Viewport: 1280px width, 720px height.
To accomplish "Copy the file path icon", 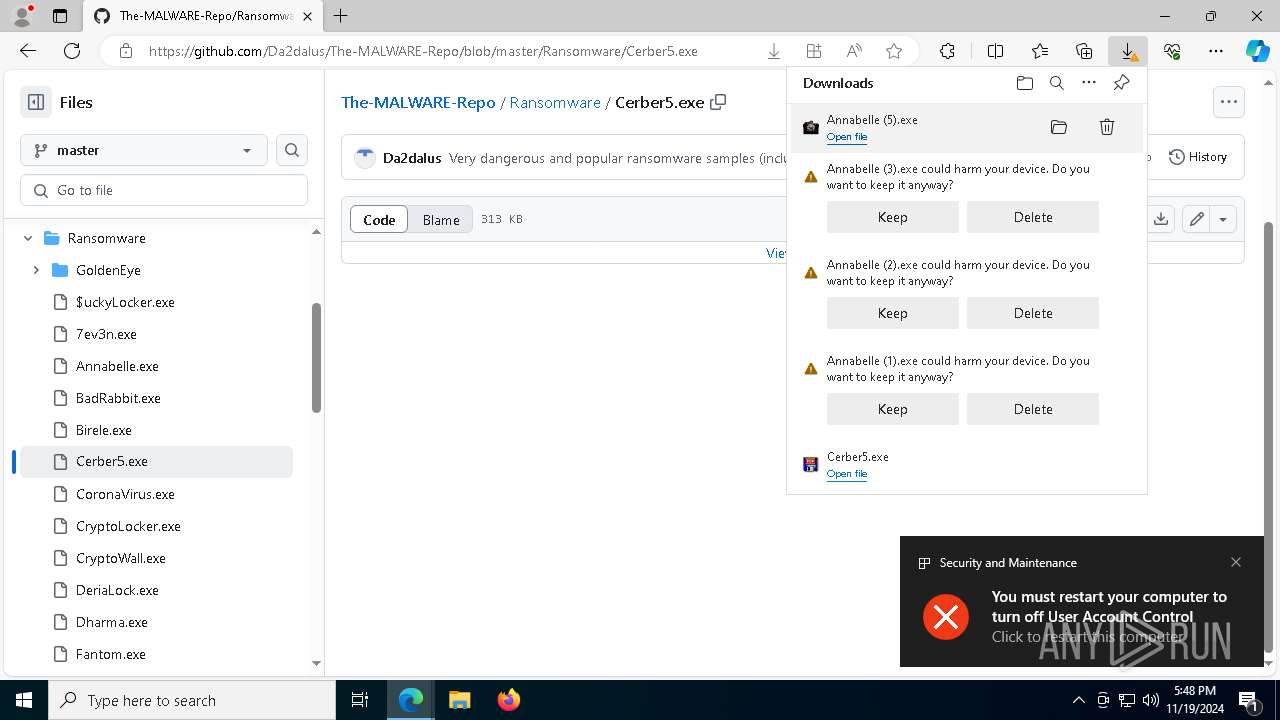I will [718, 102].
